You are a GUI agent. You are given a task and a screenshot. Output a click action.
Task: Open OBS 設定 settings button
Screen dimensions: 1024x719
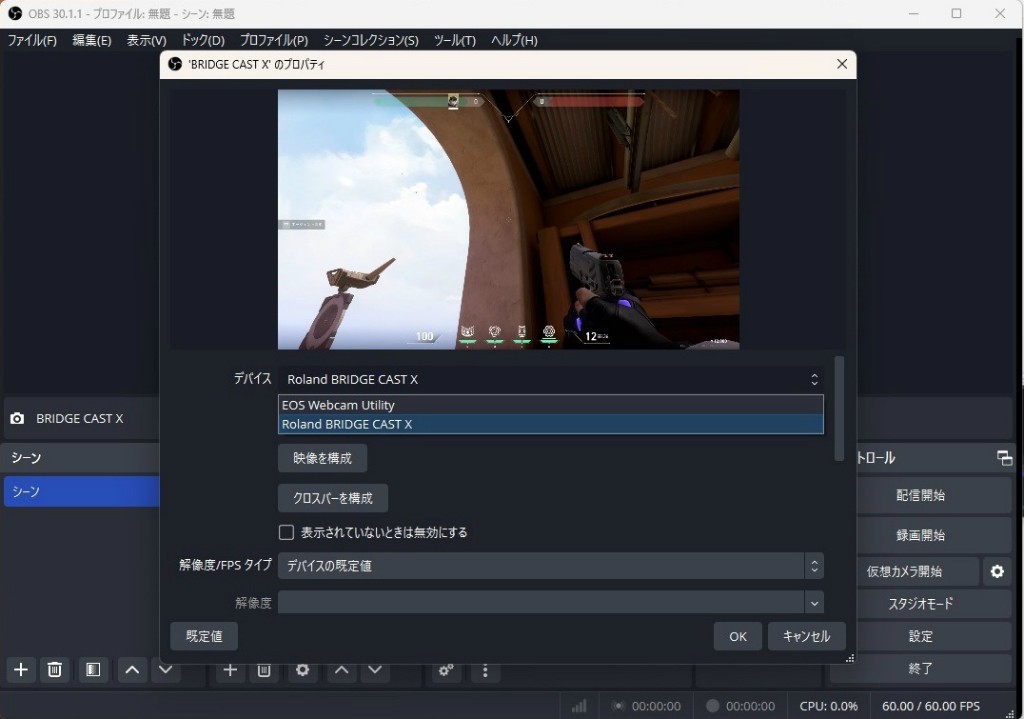[x=920, y=636]
